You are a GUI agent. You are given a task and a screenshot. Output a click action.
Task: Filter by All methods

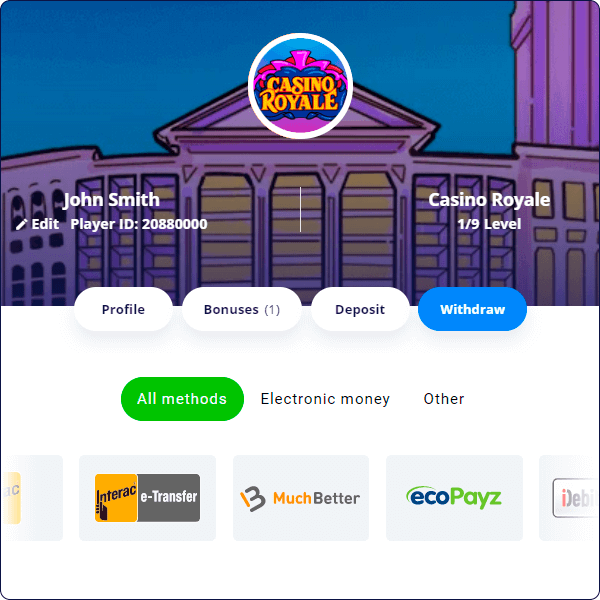pos(182,399)
